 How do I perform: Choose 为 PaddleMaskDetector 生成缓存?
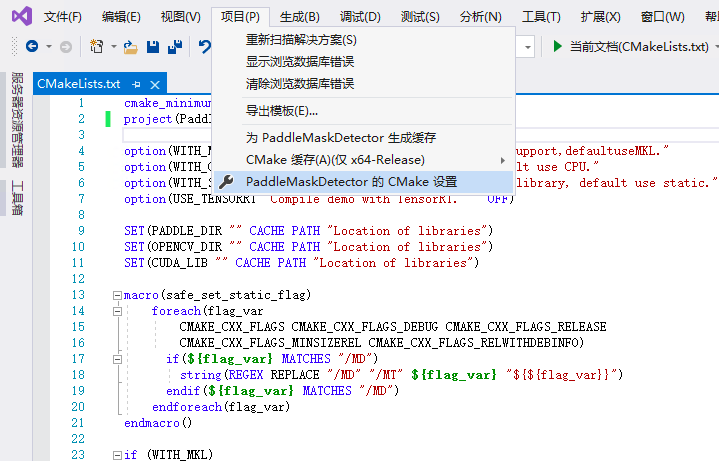(364, 138)
